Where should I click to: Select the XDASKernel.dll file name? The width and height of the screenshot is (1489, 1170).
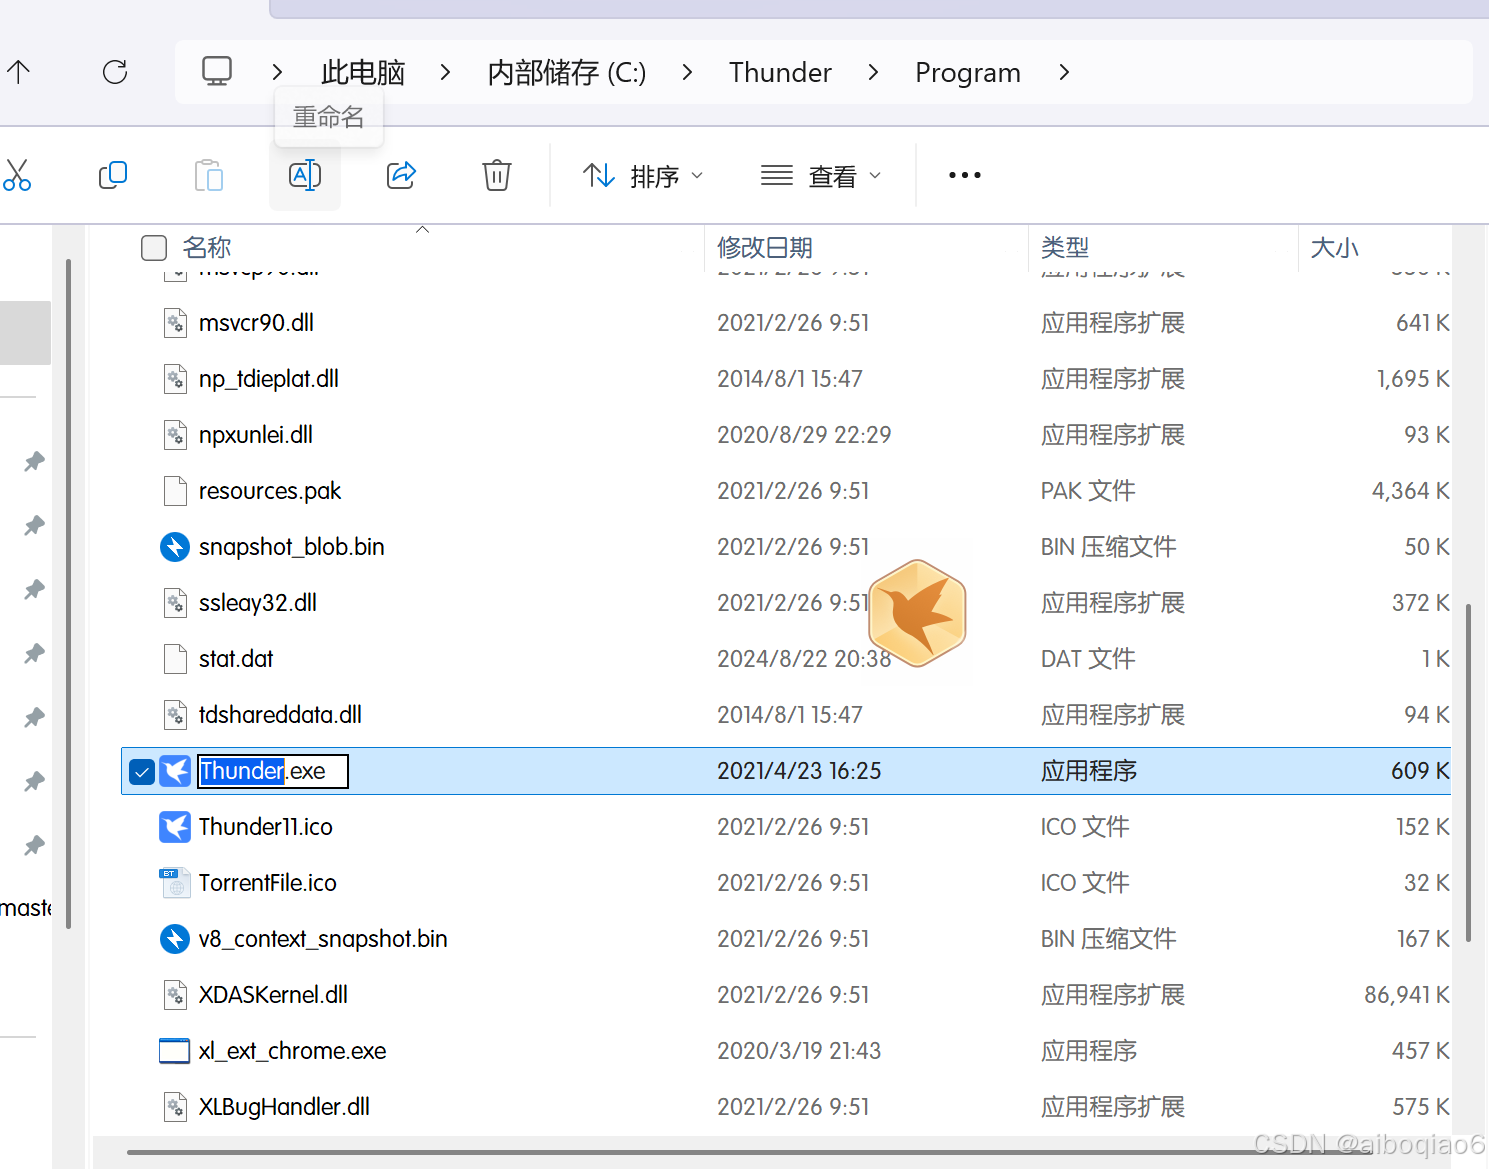tap(273, 995)
